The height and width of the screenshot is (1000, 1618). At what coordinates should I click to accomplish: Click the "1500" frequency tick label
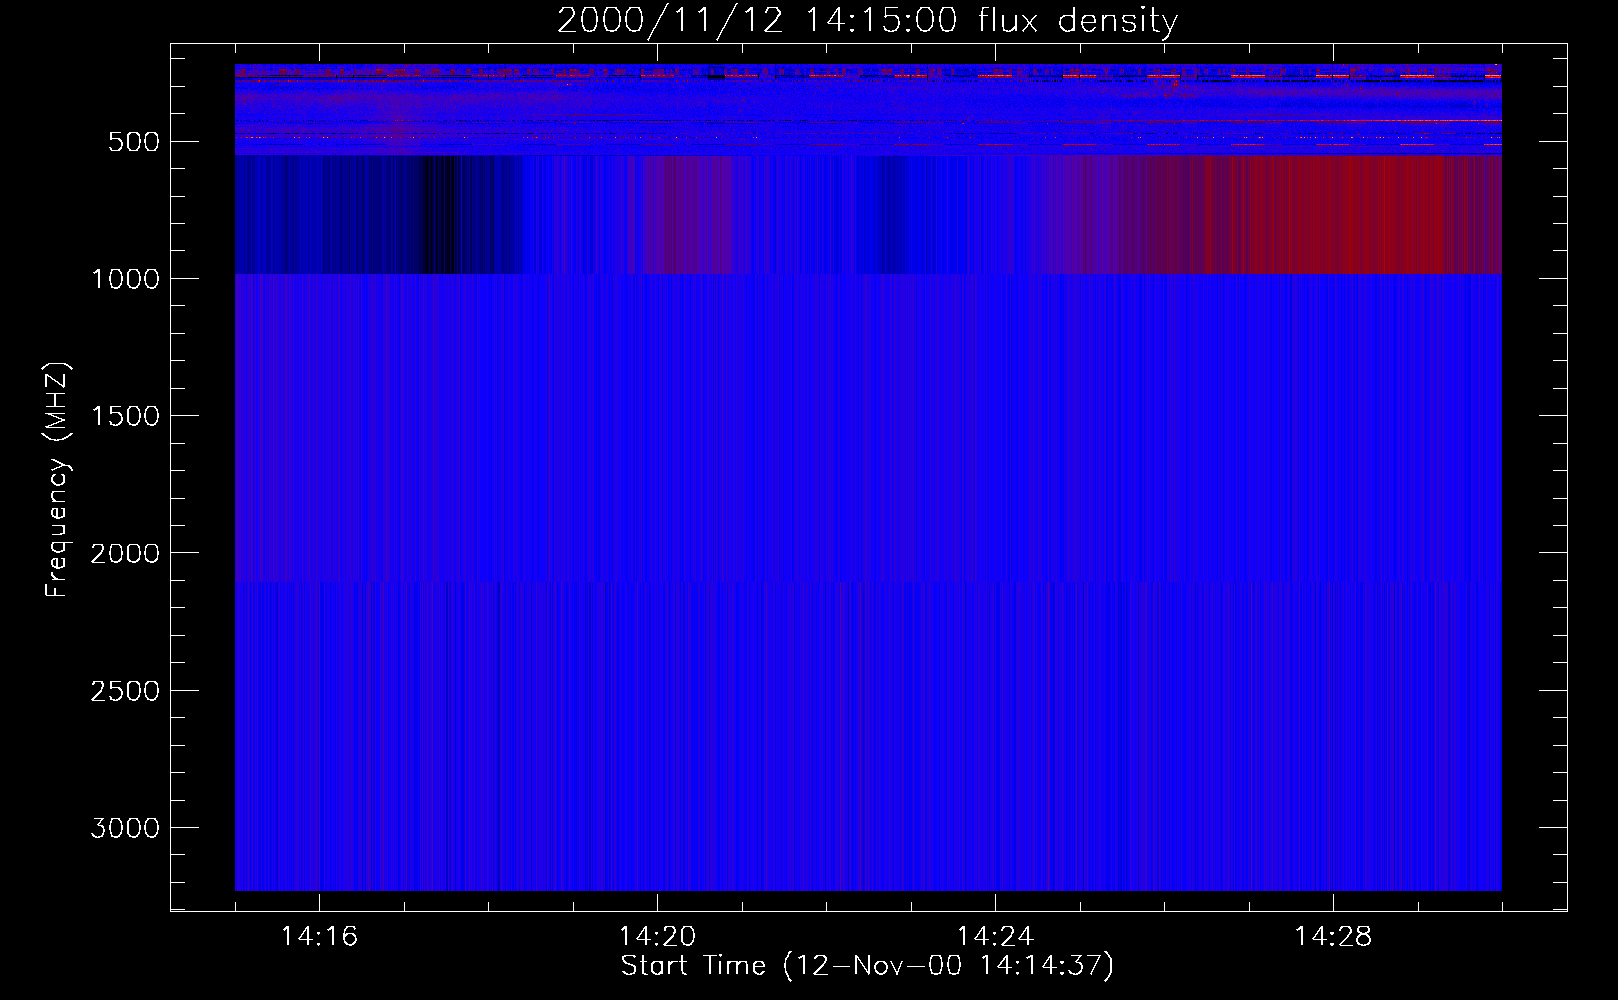tap(125, 416)
